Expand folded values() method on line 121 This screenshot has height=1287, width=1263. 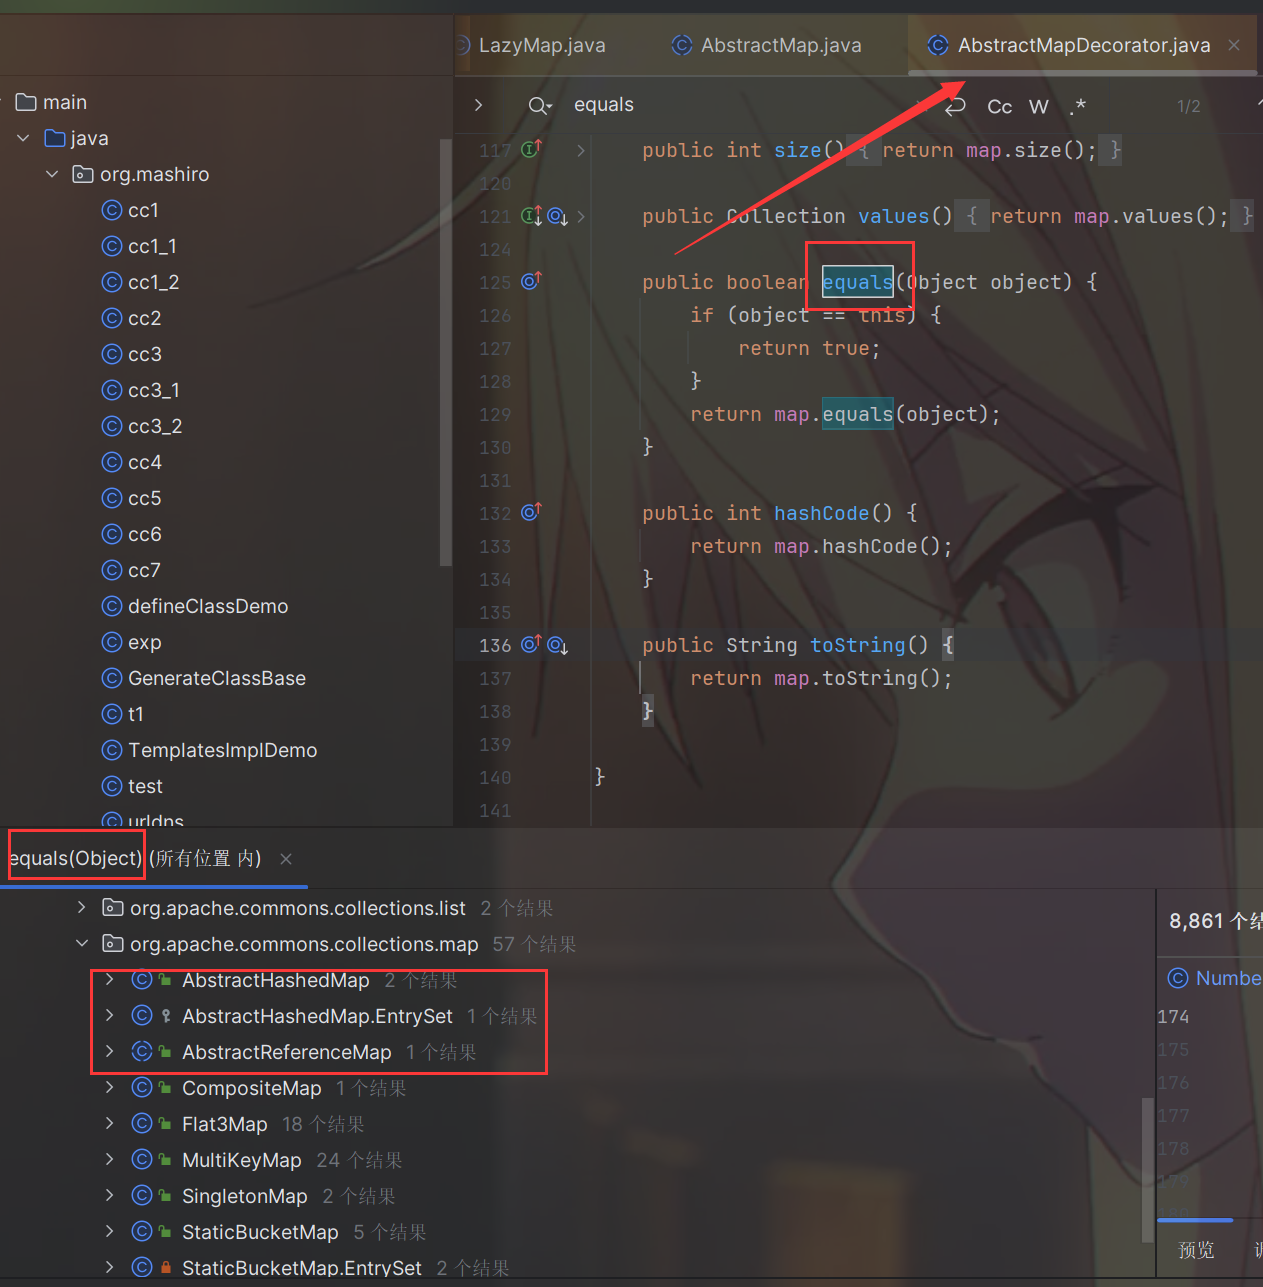[581, 216]
